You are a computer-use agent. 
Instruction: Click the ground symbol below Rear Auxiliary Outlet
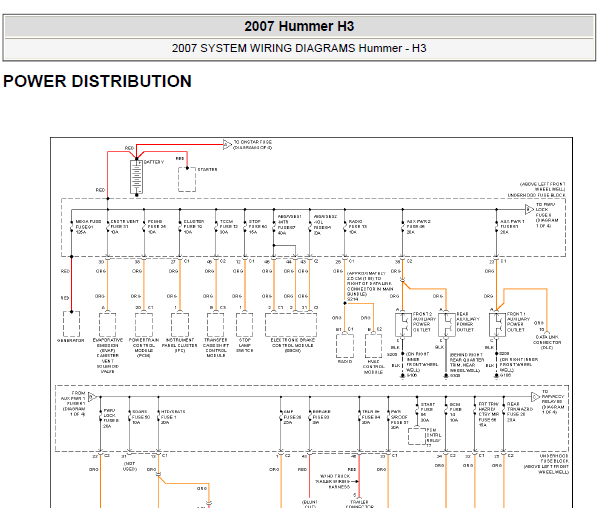[446, 376]
